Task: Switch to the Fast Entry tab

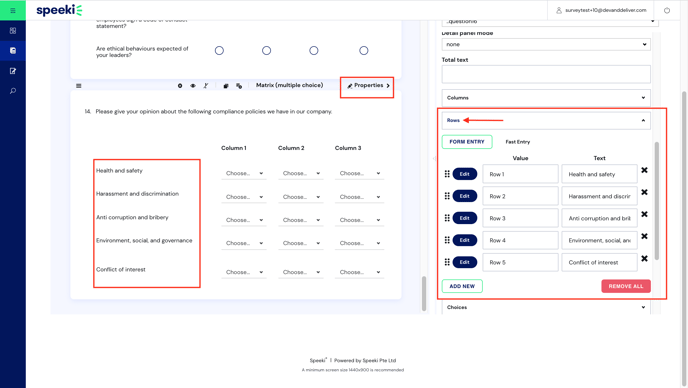Action: coord(517,142)
